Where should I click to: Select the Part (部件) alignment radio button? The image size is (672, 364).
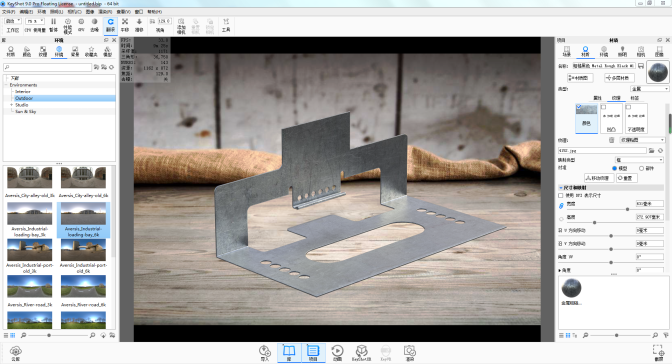(x=641, y=168)
